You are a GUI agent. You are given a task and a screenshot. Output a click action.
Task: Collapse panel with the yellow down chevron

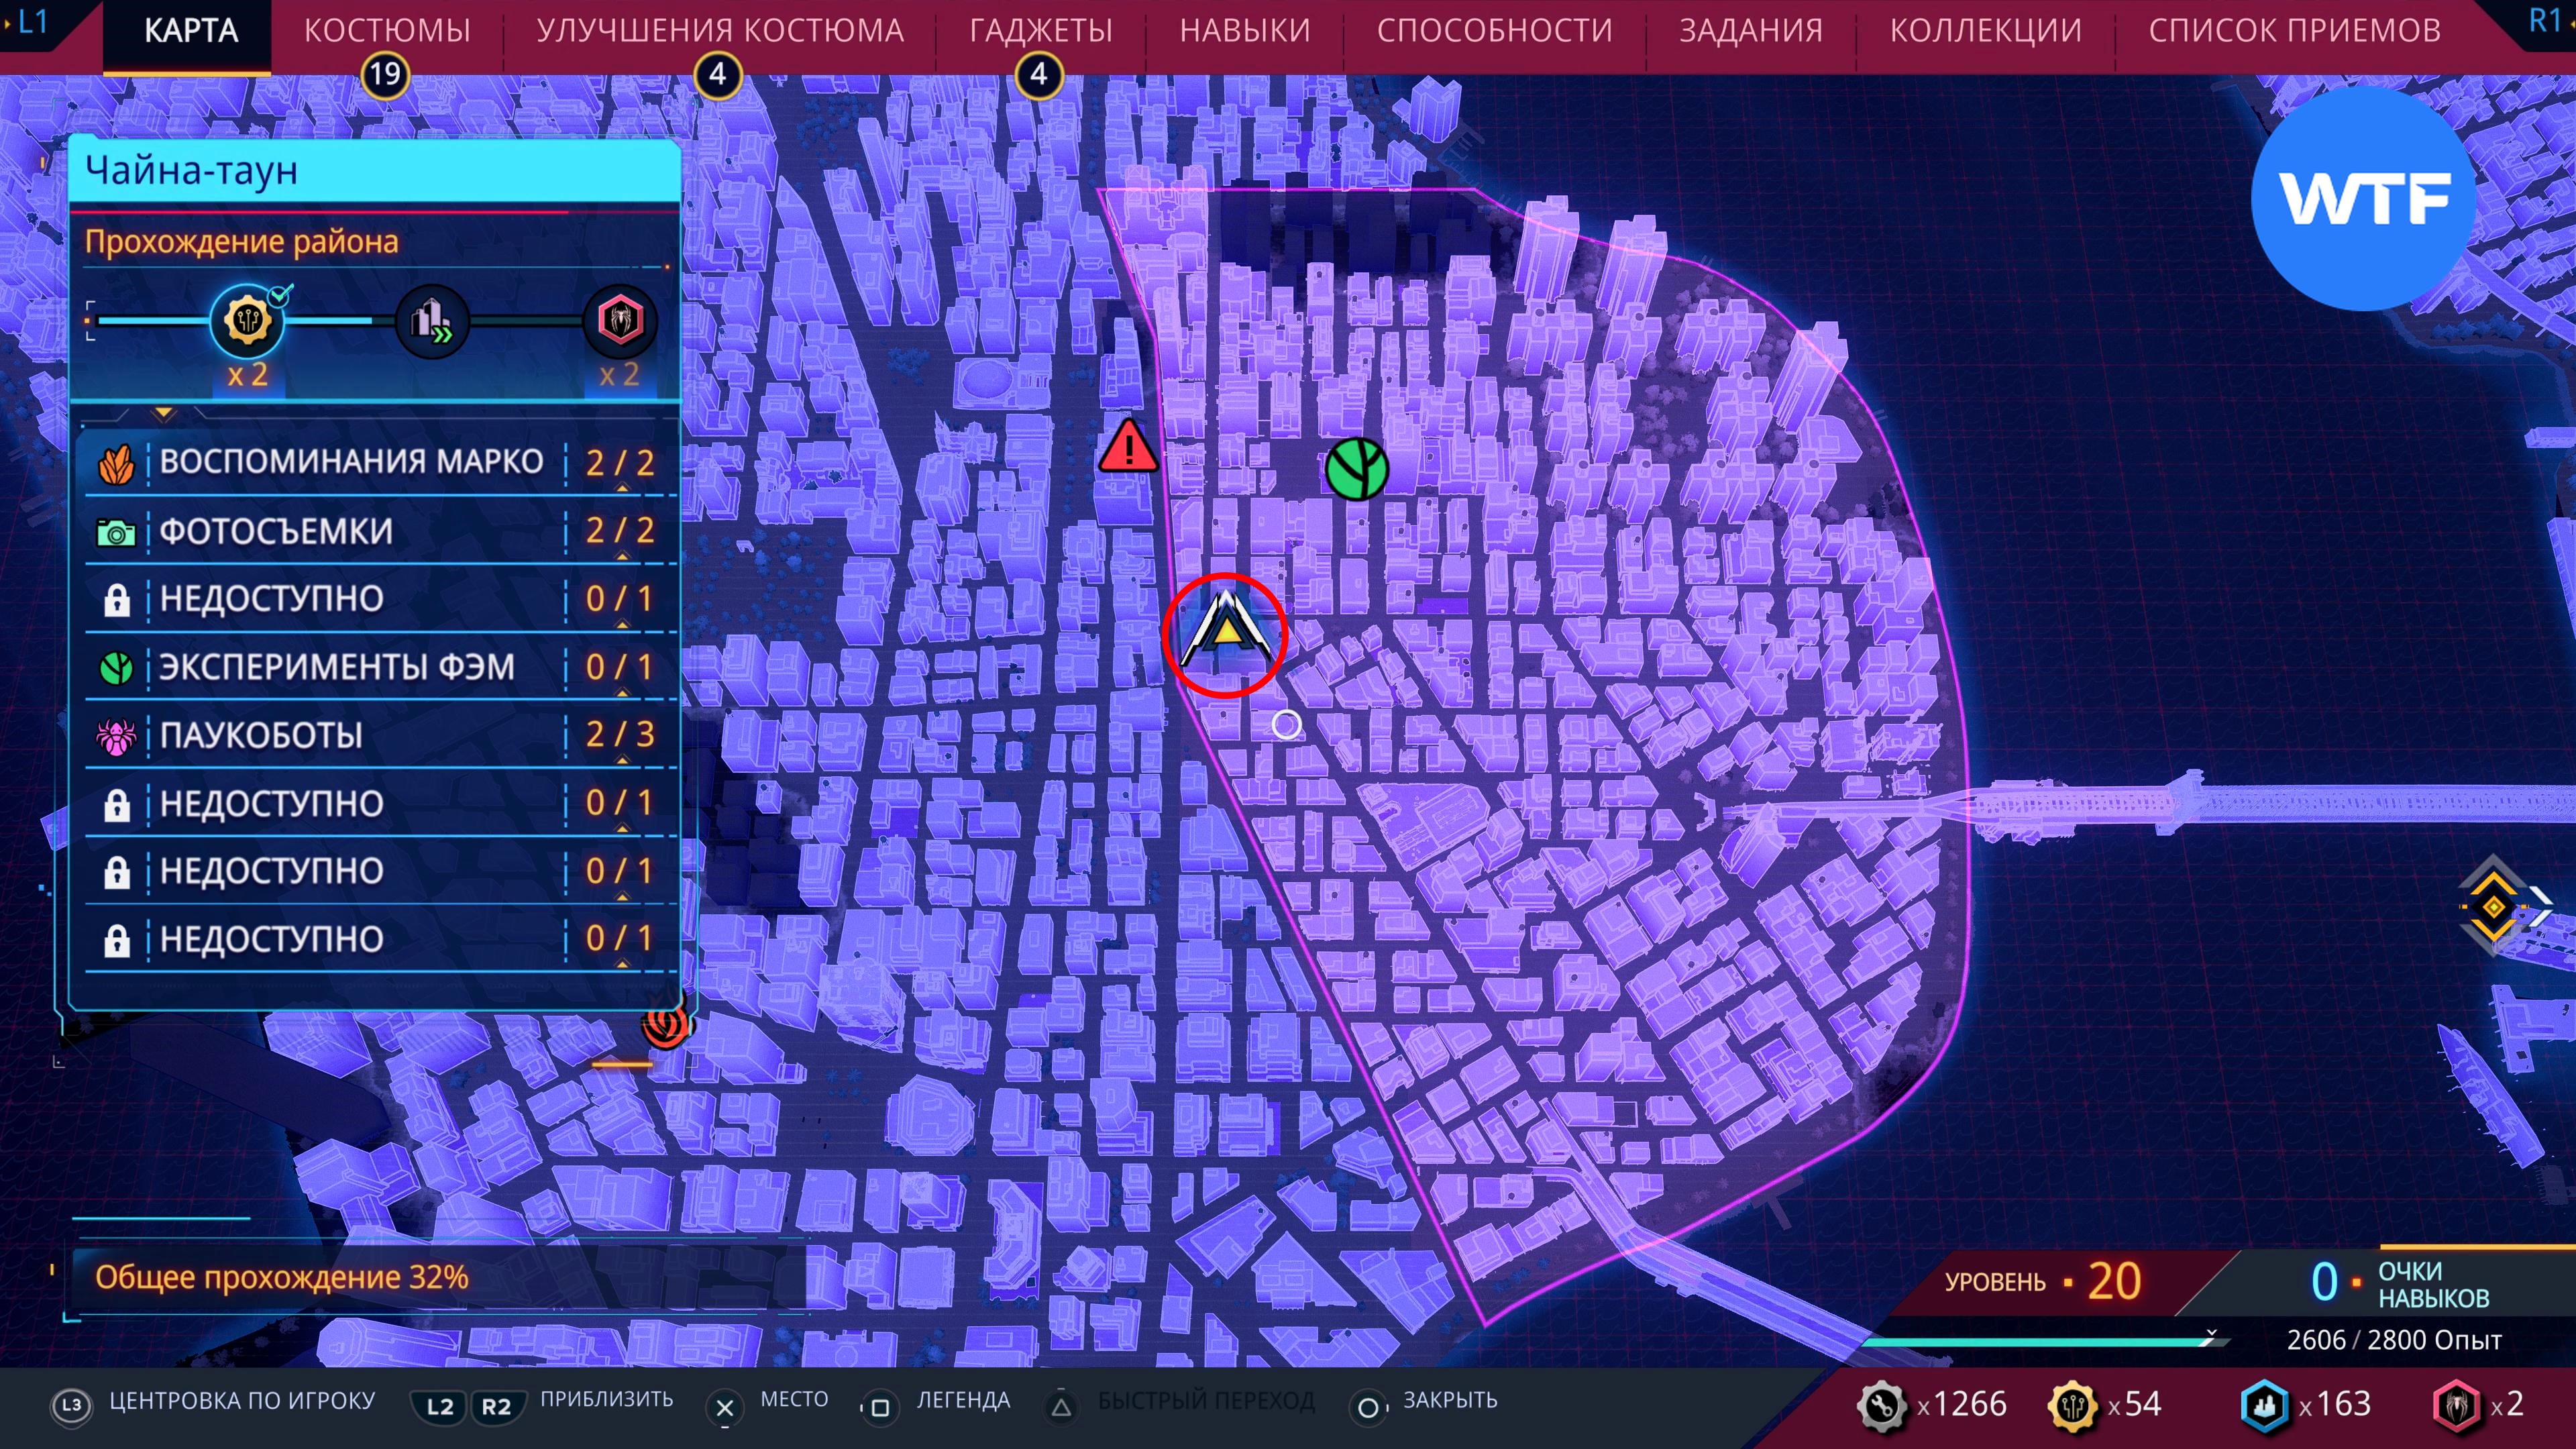point(164,413)
